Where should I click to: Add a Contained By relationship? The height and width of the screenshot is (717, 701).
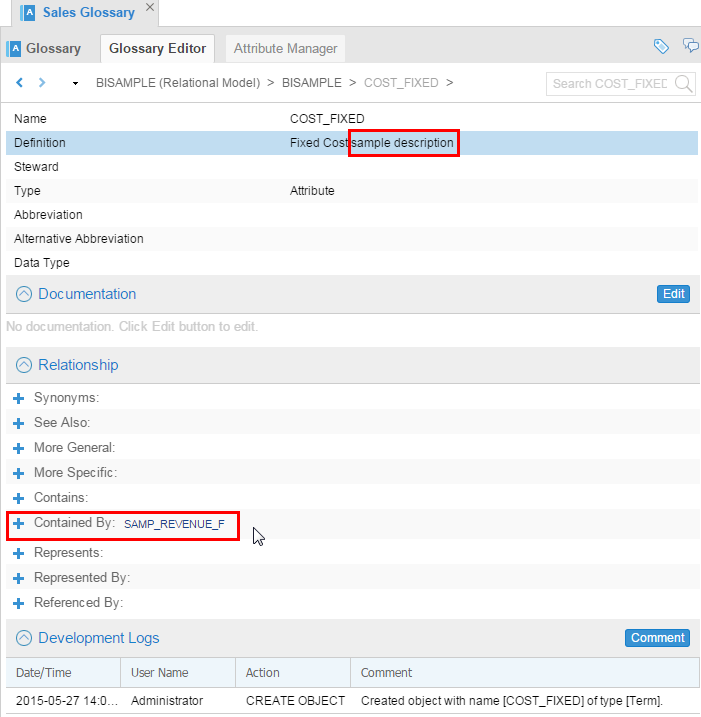[19, 523]
